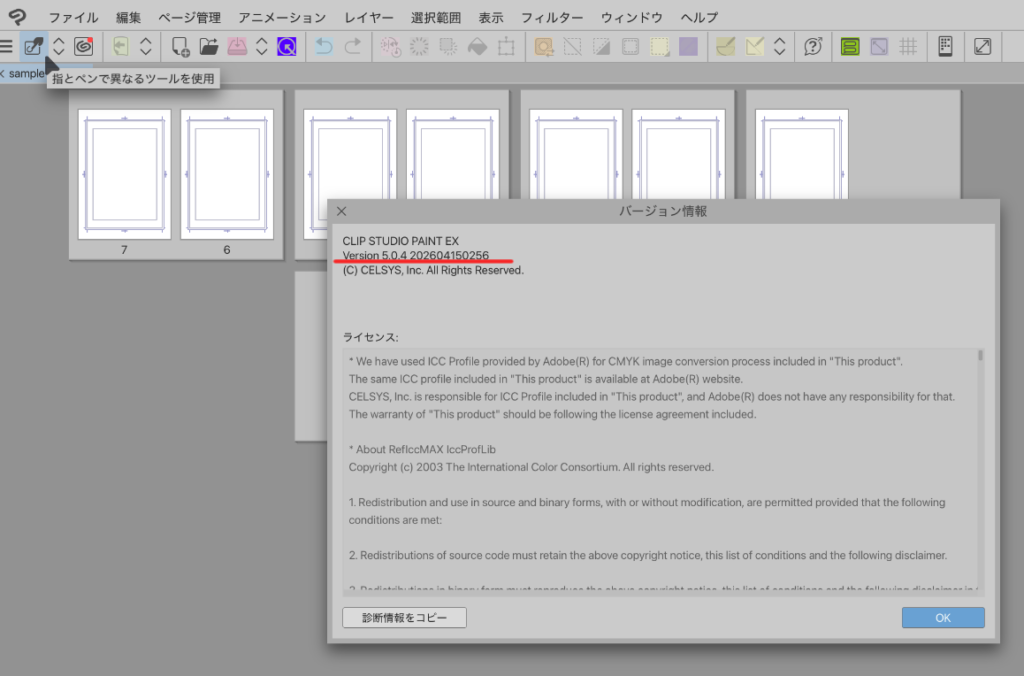Open stepper next to yellow pen-square icon
The width and height of the screenshot is (1024, 676).
[780, 46]
